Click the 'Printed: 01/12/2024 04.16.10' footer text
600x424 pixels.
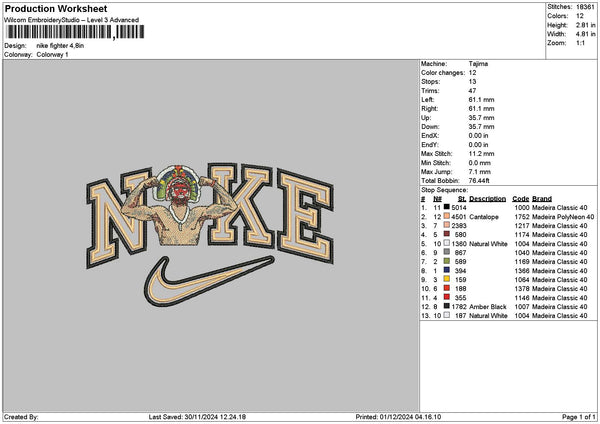[398, 417]
